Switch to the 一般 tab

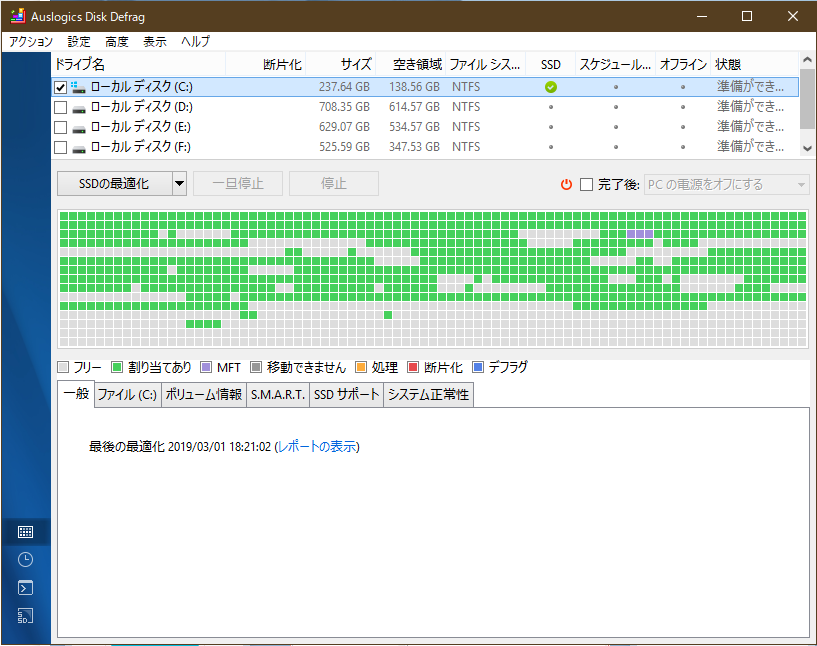pyautogui.click(x=76, y=393)
